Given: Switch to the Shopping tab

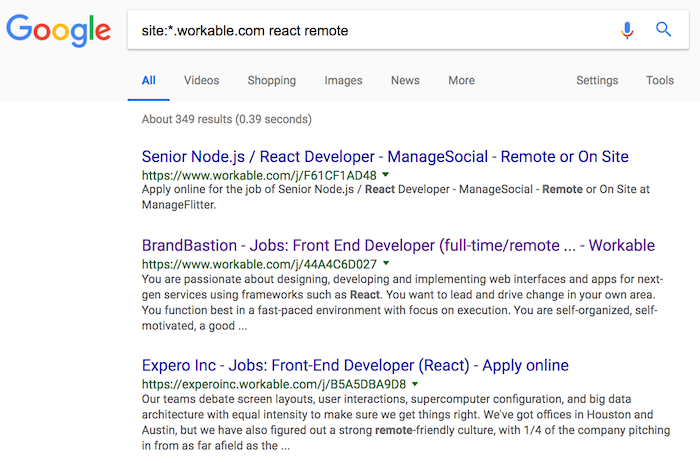Looking at the screenshot, I should tap(271, 80).
